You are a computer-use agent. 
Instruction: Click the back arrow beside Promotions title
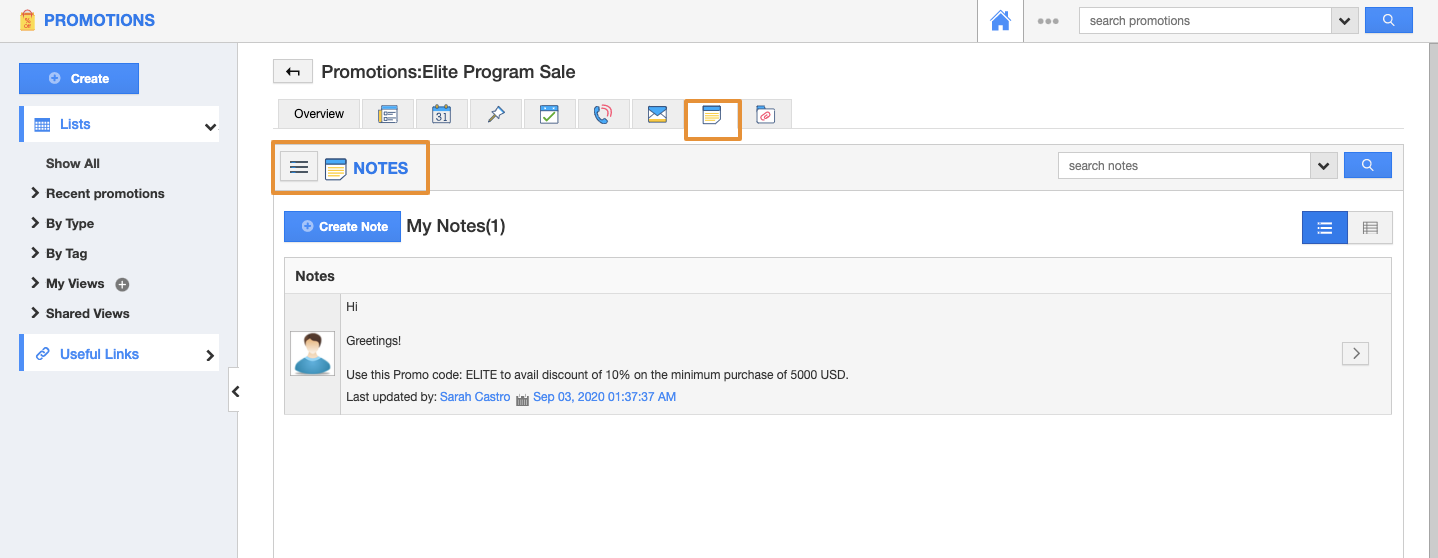[292, 71]
